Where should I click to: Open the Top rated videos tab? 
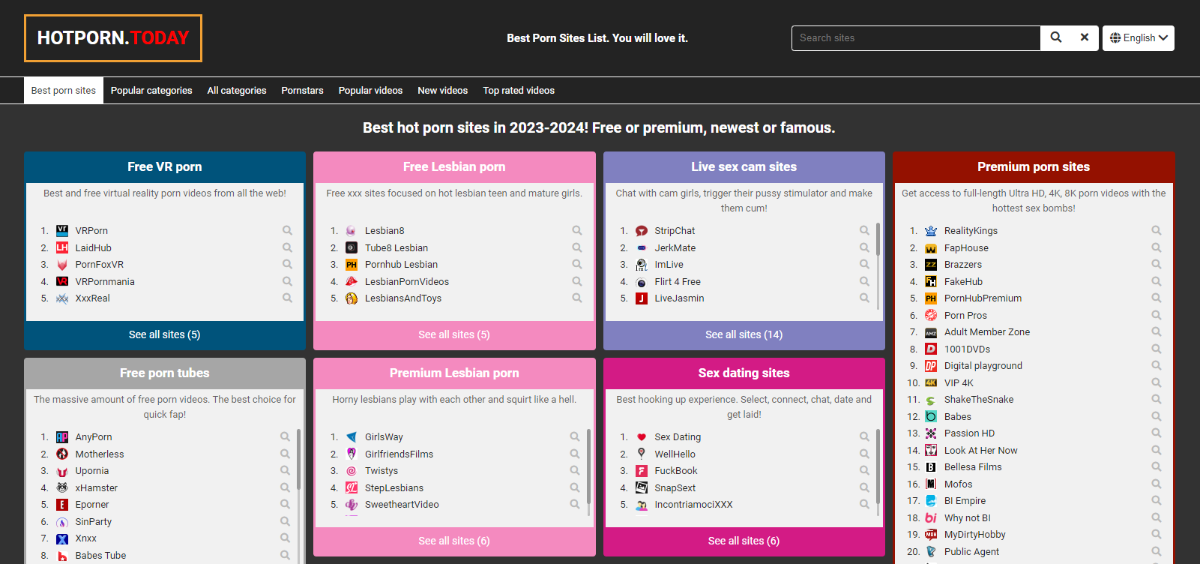tap(518, 91)
